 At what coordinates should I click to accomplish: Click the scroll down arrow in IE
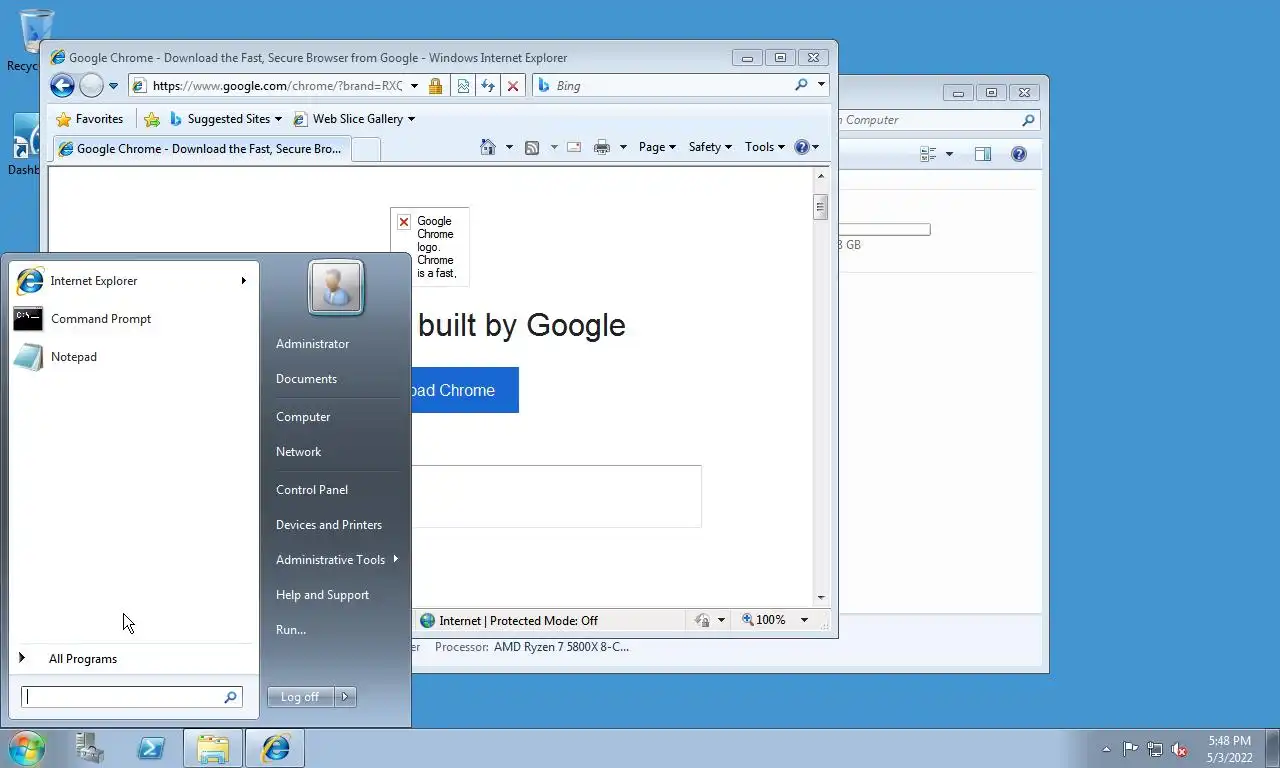coord(821,597)
